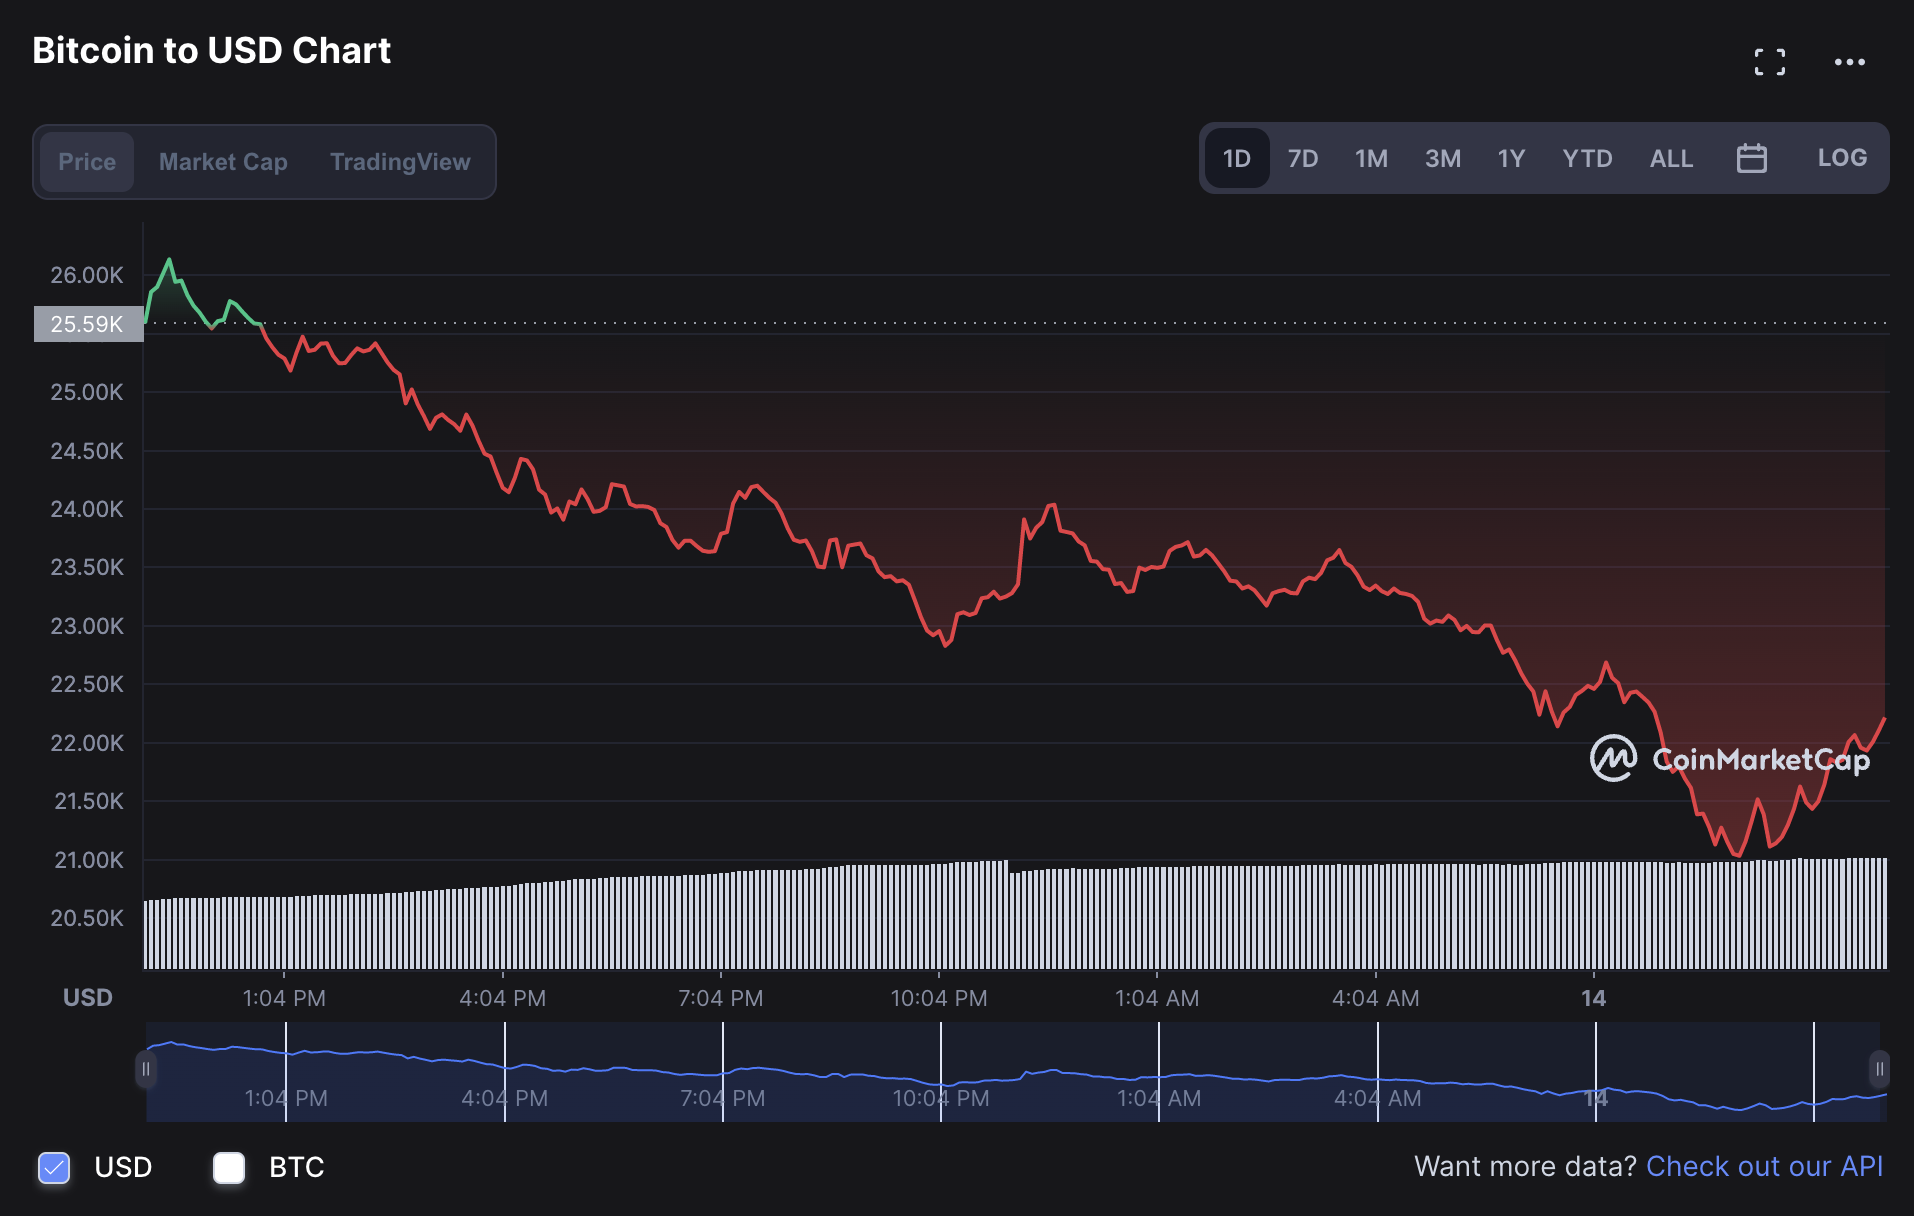Select the 1M time range
Screen dimensions: 1914x1216
[1371, 158]
